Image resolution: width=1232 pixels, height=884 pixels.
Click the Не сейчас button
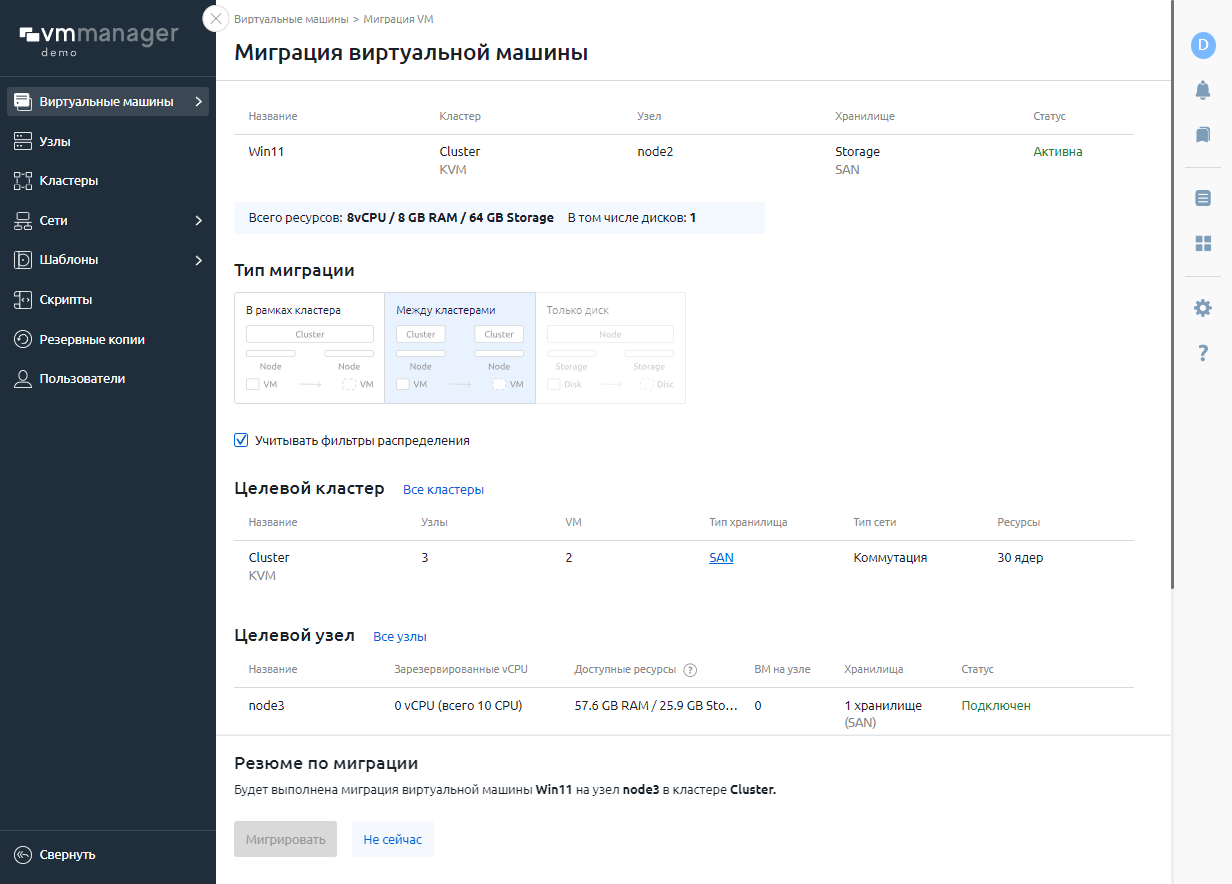point(393,839)
